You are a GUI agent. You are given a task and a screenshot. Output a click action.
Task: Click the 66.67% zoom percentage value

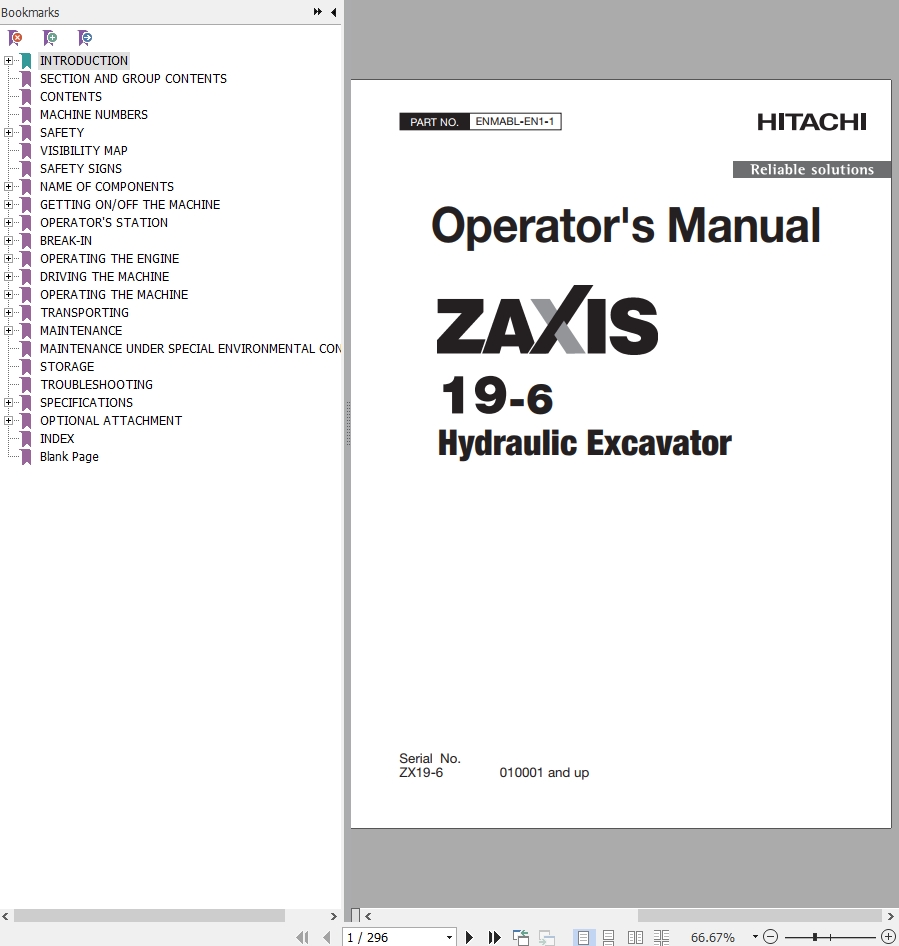point(713,937)
